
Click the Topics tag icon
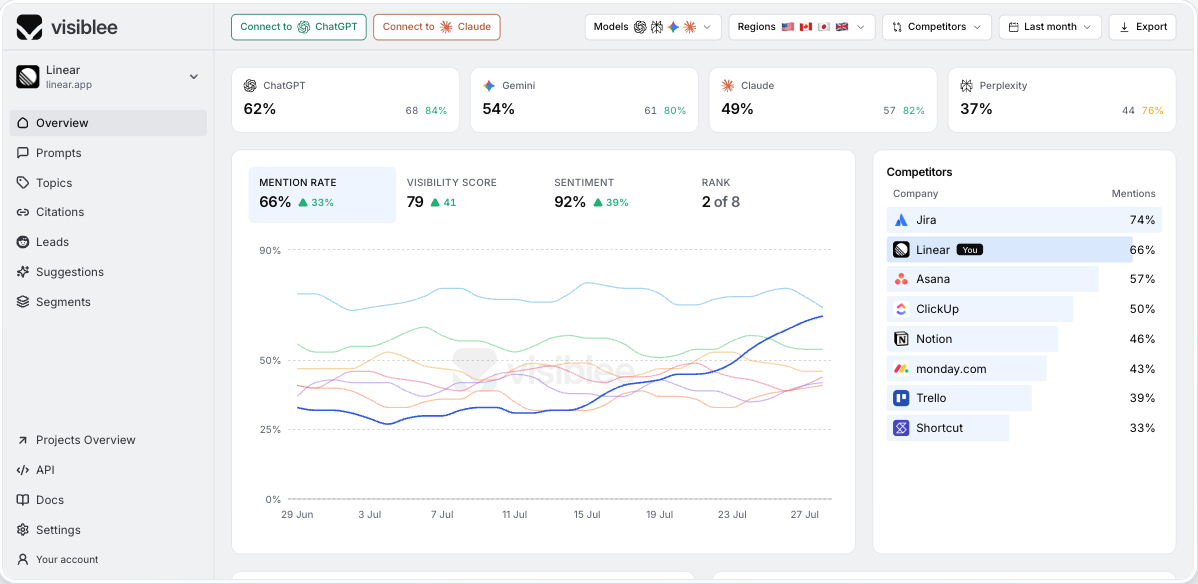point(23,183)
